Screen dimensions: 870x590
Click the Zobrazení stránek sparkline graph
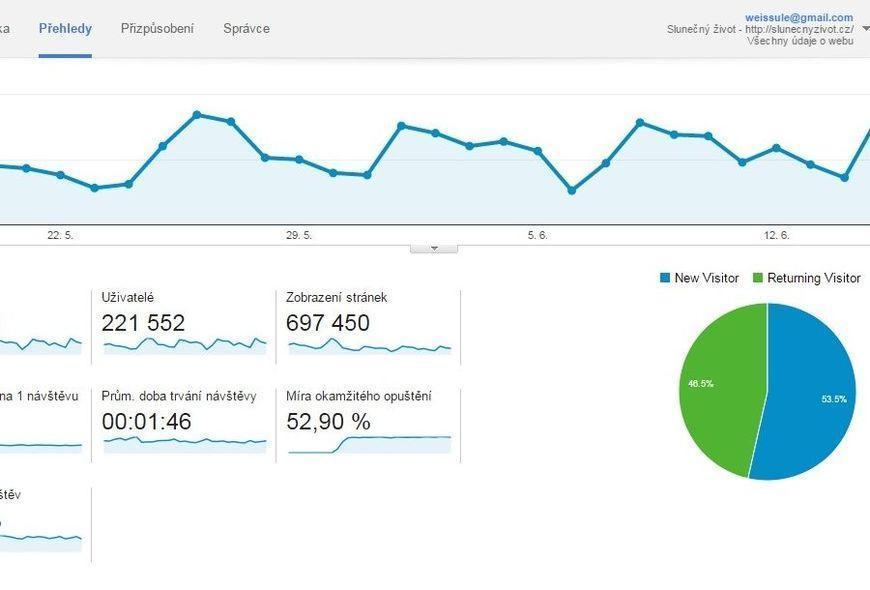(369, 346)
